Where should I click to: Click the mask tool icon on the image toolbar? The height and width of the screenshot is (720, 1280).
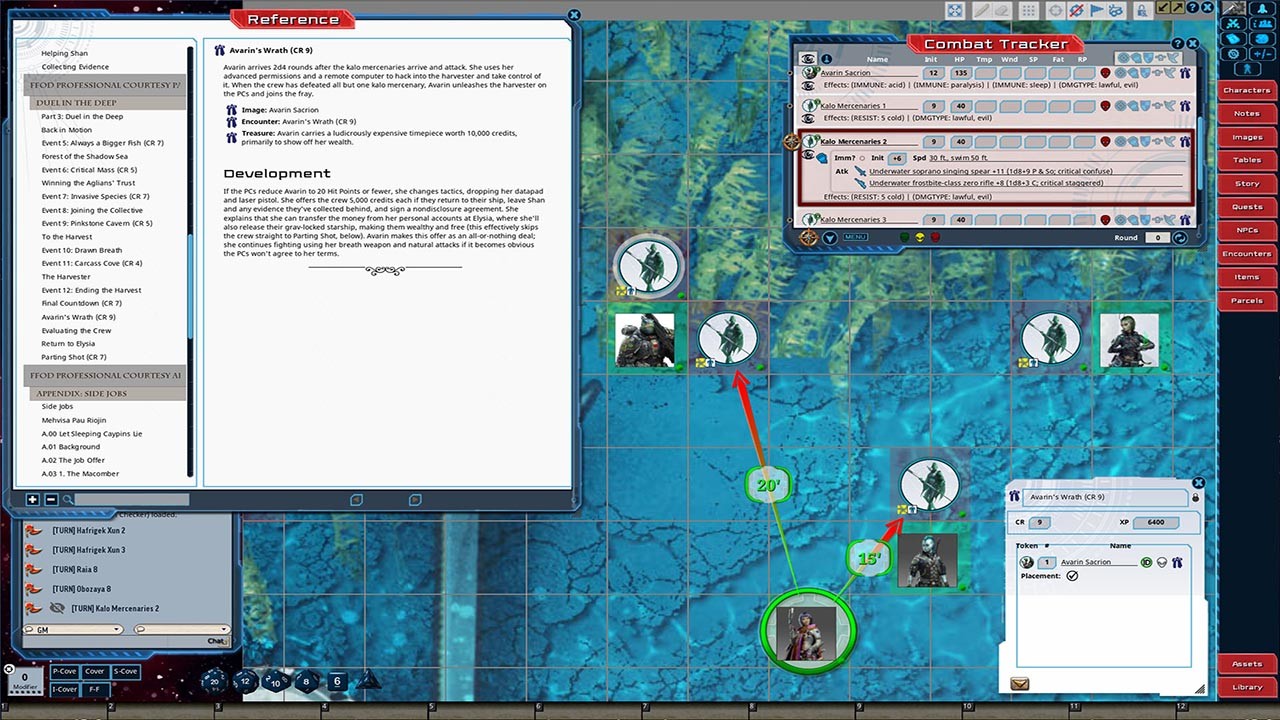(x=1118, y=10)
